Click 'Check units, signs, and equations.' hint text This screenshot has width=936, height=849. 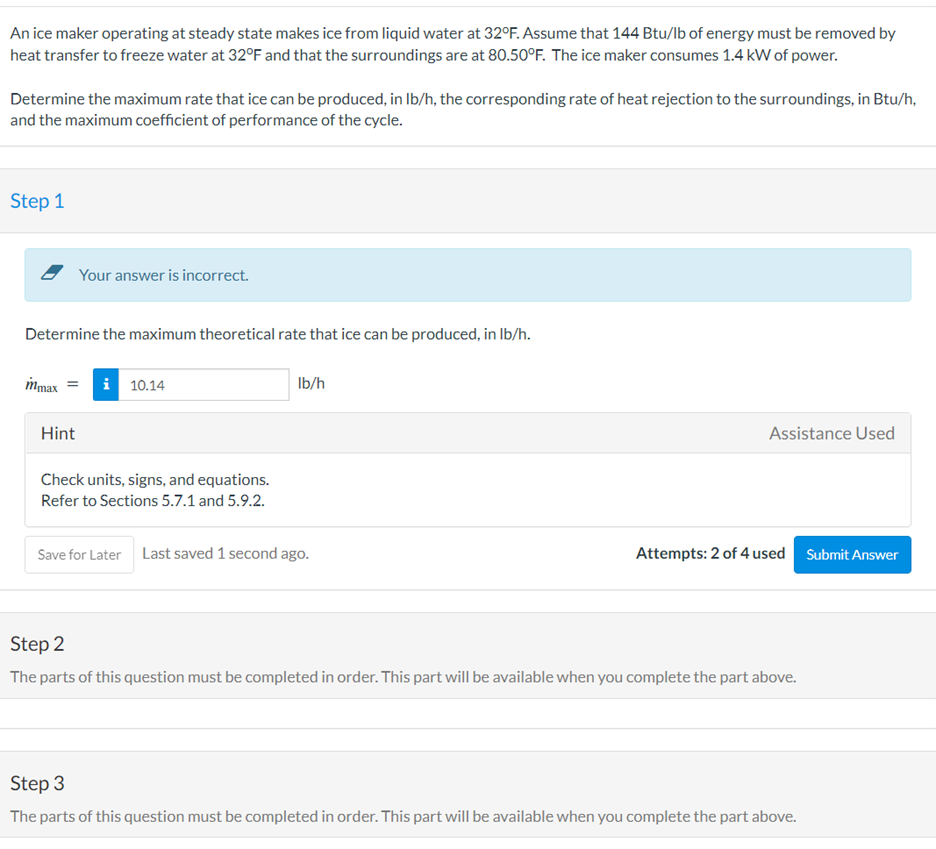(155, 479)
